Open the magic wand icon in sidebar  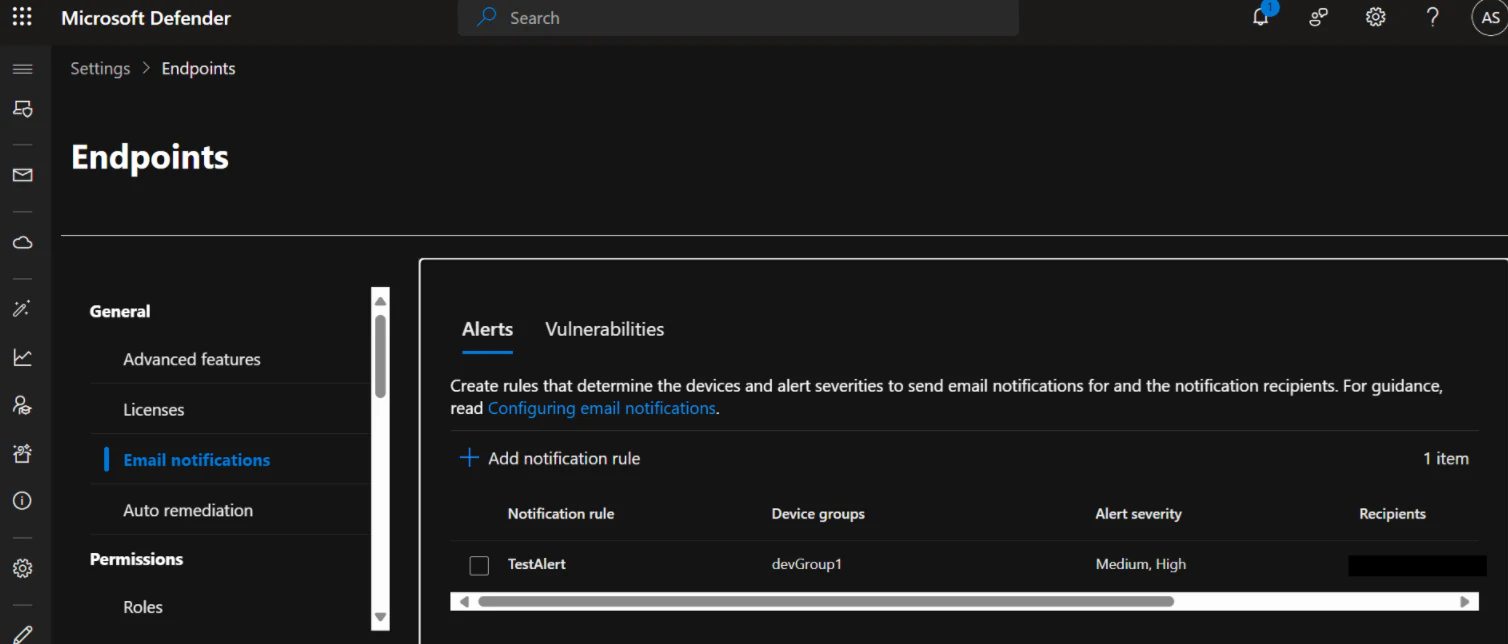coord(22,309)
